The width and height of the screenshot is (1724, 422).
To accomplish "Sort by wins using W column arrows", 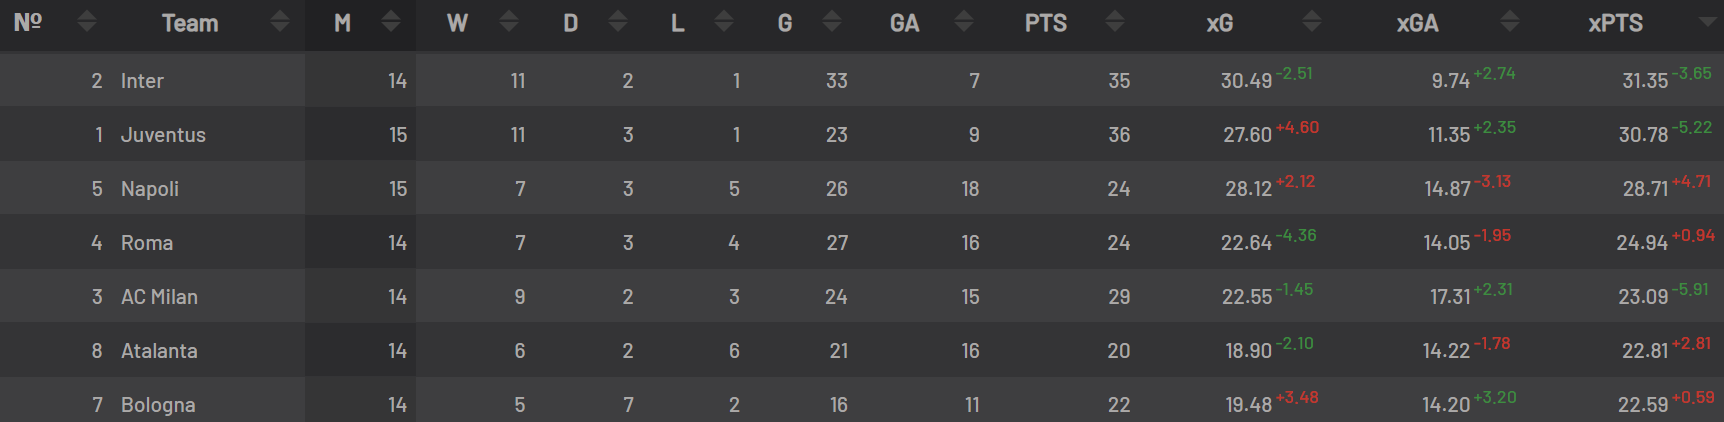I will (509, 21).
